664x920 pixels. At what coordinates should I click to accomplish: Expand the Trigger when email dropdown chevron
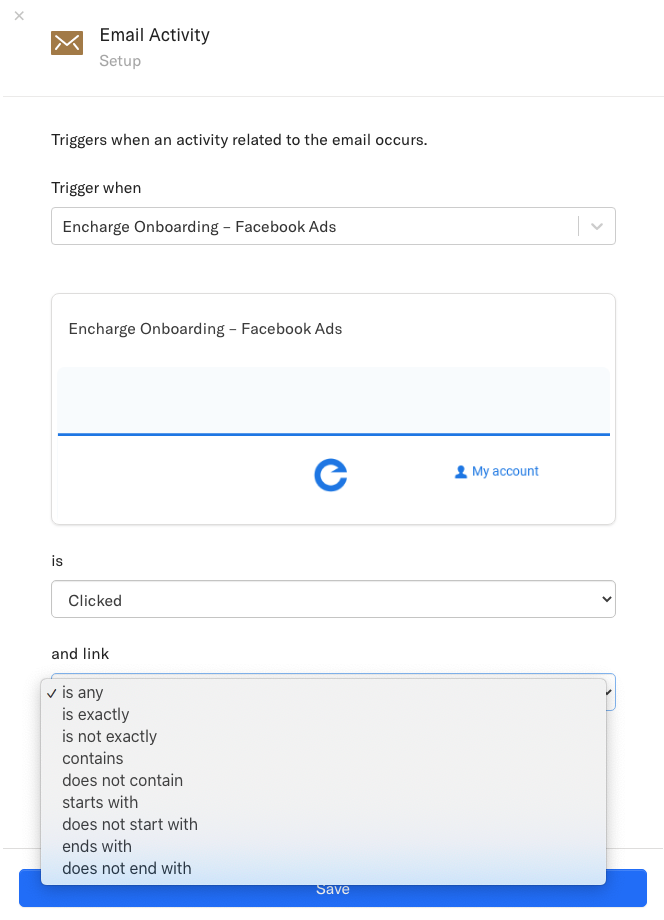pyautogui.click(x=597, y=227)
